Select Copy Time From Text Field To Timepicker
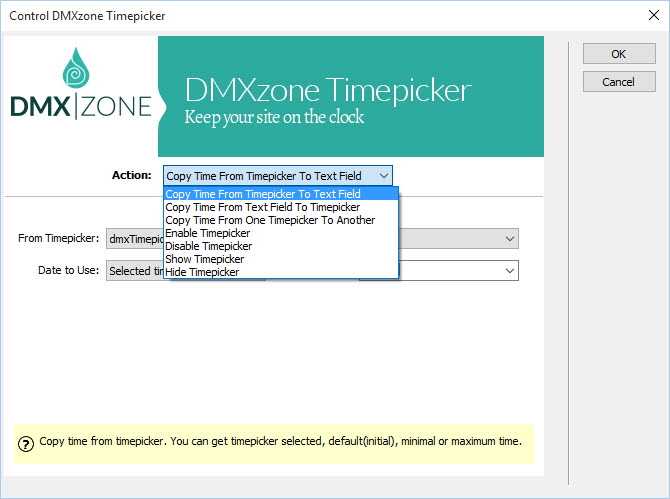670x499 pixels. click(281, 207)
